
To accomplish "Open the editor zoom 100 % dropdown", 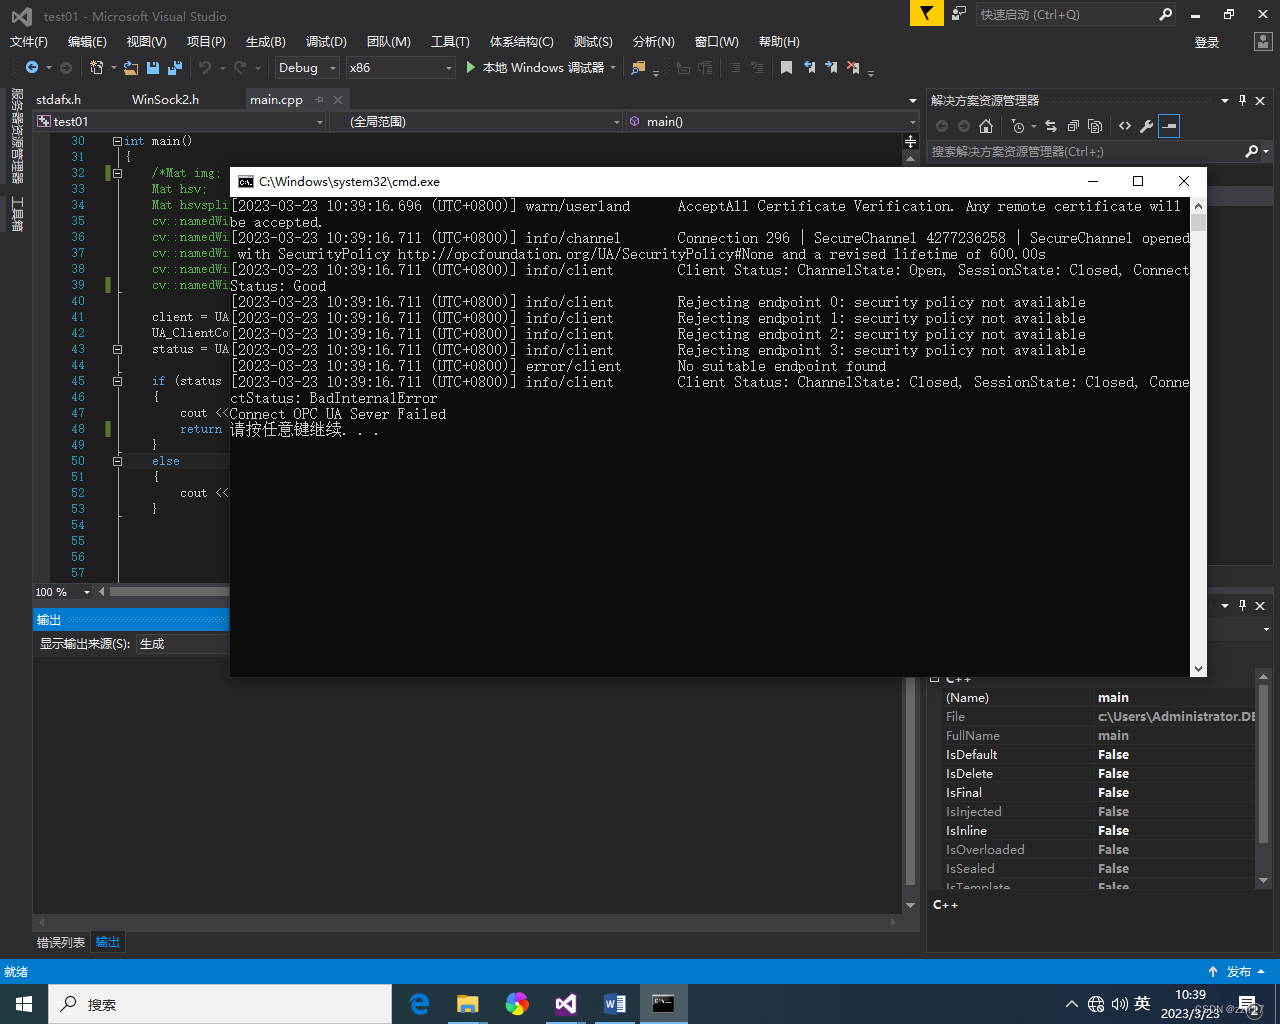I will [63, 592].
